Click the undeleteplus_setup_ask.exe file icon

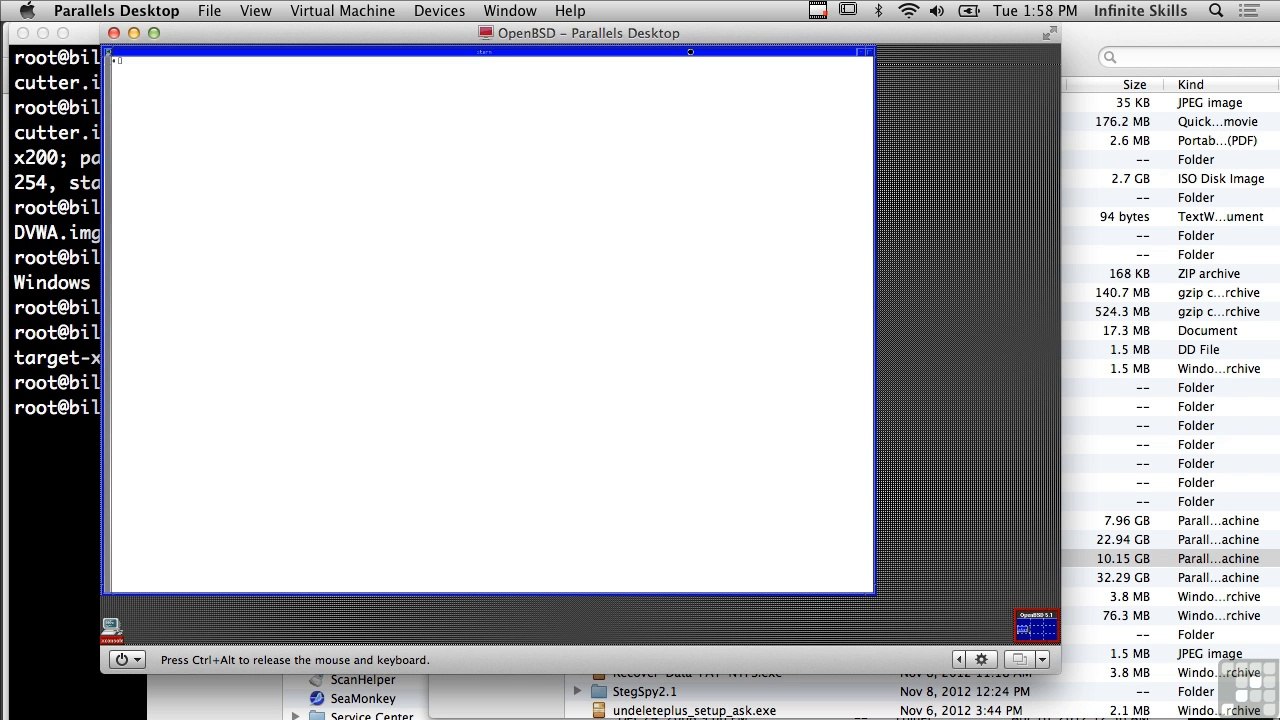[x=599, y=710]
